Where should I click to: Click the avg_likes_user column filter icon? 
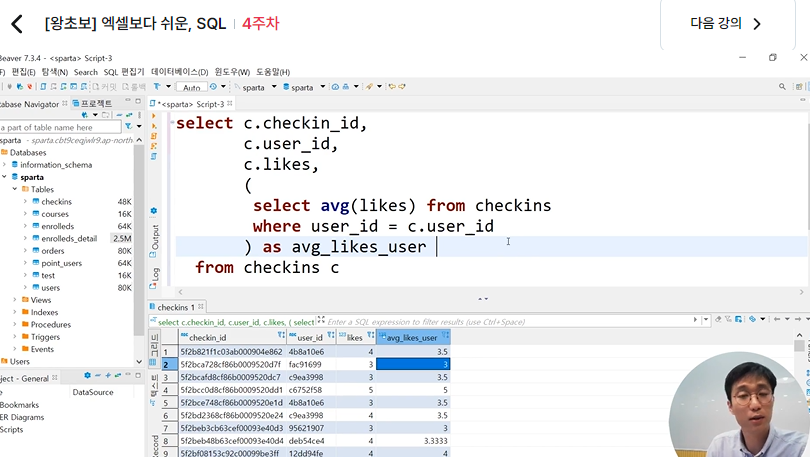tap(445, 336)
